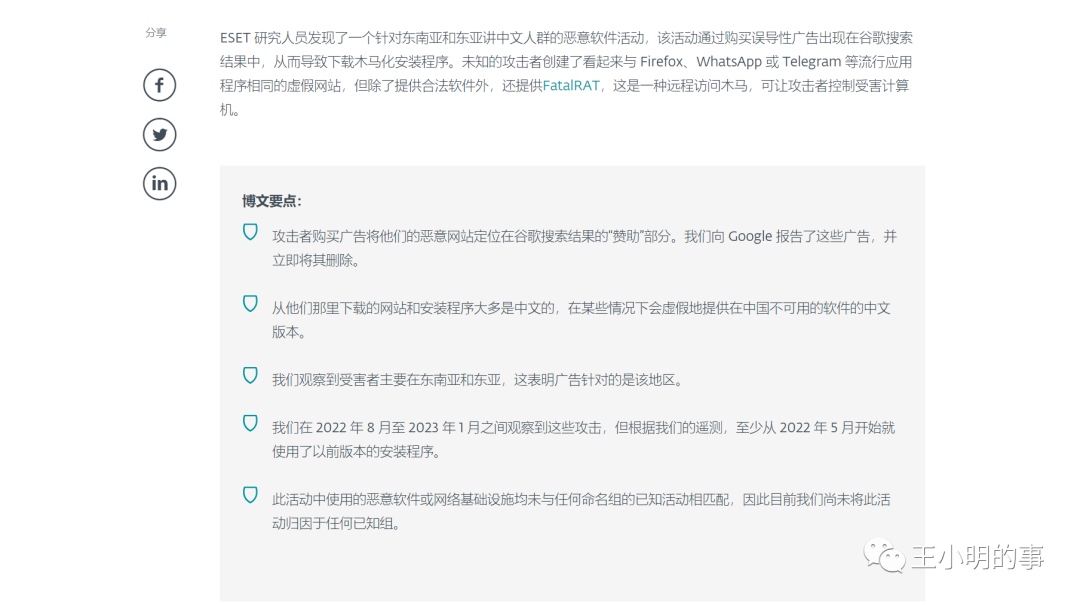1080x605 pixels.
Task: Click the shield bullet beside 攻击者购买广告
Action: tap(250, 232)
